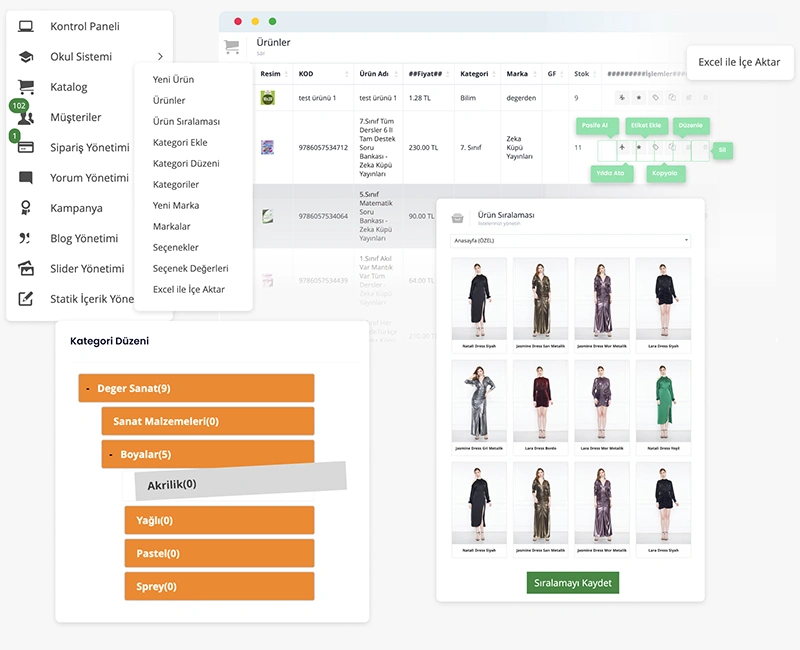Click the Statik İçerik edit icon
800x650 pixels.
(x=26, y=298)
